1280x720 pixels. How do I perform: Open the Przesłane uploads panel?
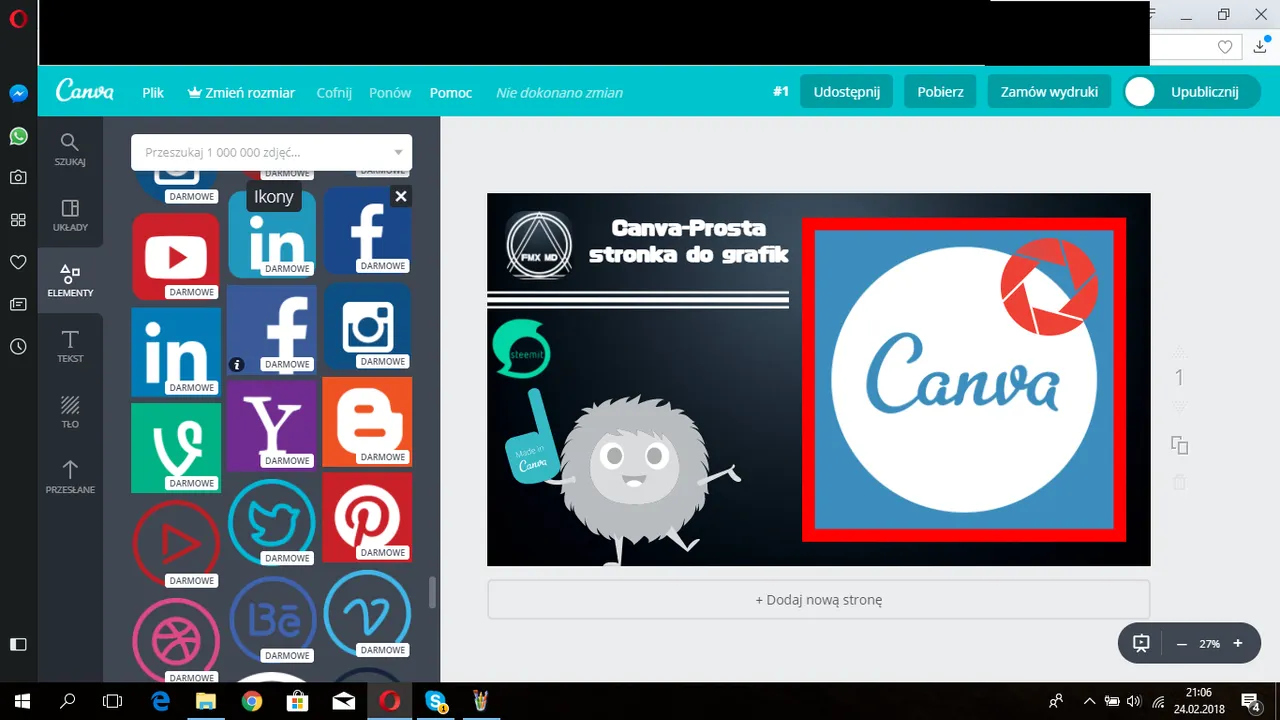click(x=70, y=477)
